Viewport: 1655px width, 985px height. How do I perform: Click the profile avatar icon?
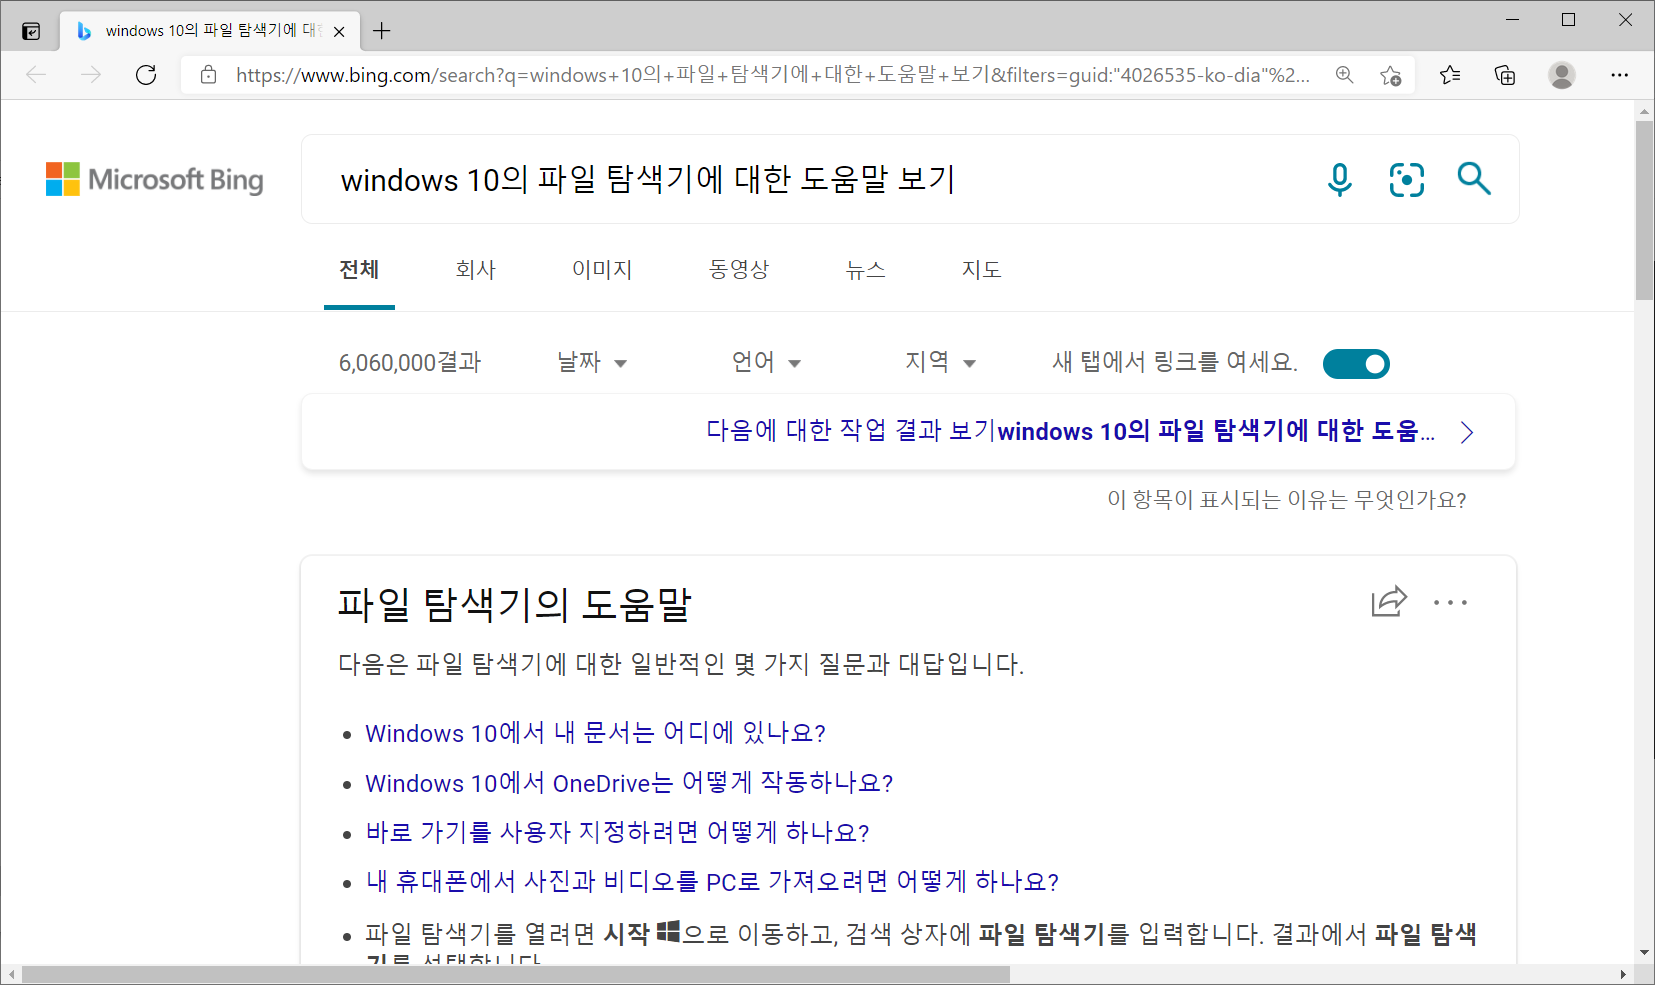coord(1562,75)
